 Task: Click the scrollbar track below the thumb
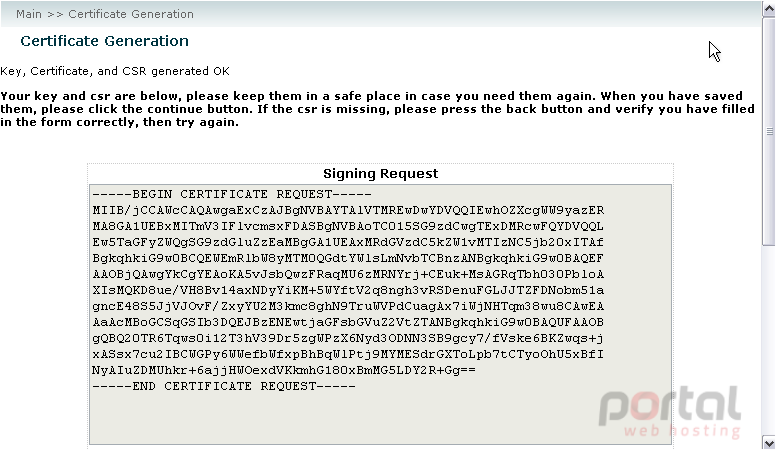769,339
